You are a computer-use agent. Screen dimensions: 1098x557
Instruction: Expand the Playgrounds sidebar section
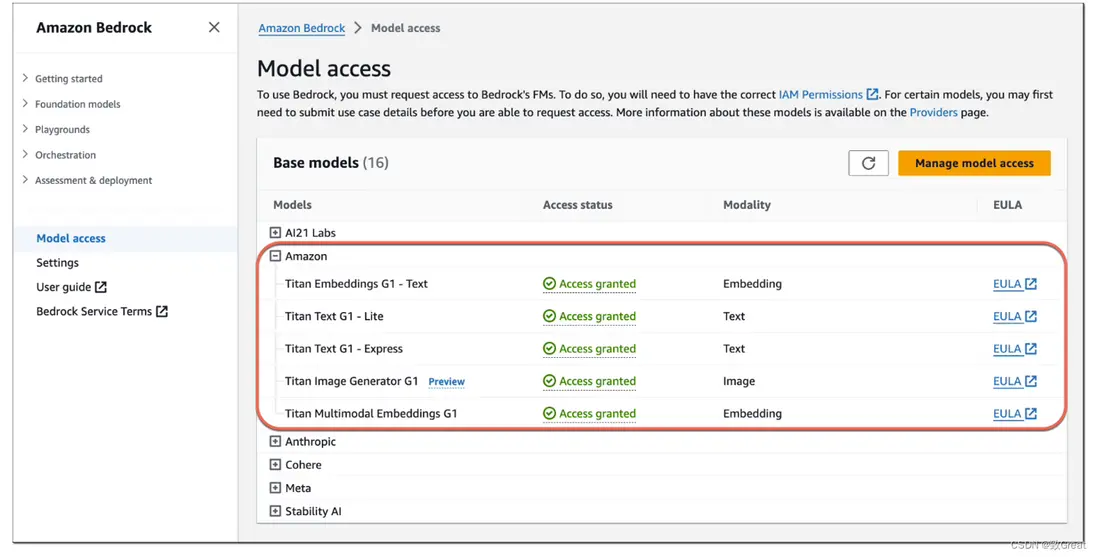tap(25, 129)
